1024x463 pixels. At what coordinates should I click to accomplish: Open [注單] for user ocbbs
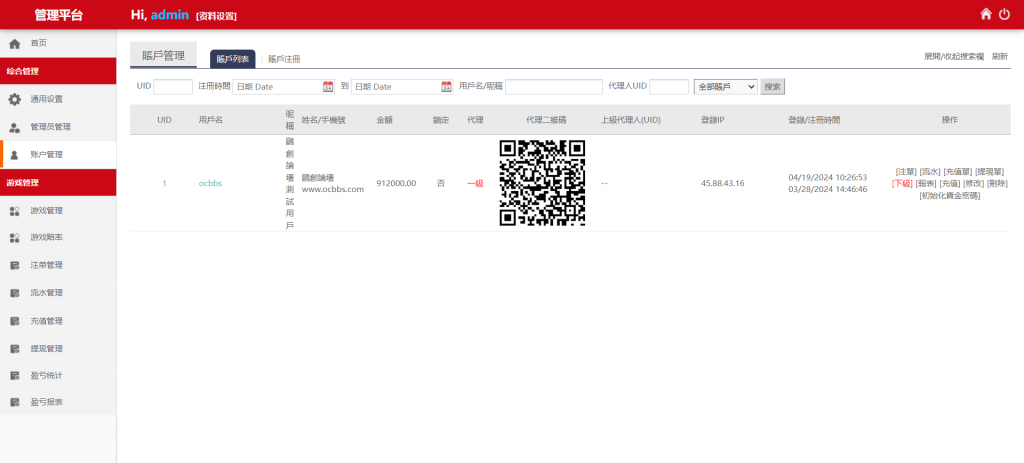(x=906, y=172)
